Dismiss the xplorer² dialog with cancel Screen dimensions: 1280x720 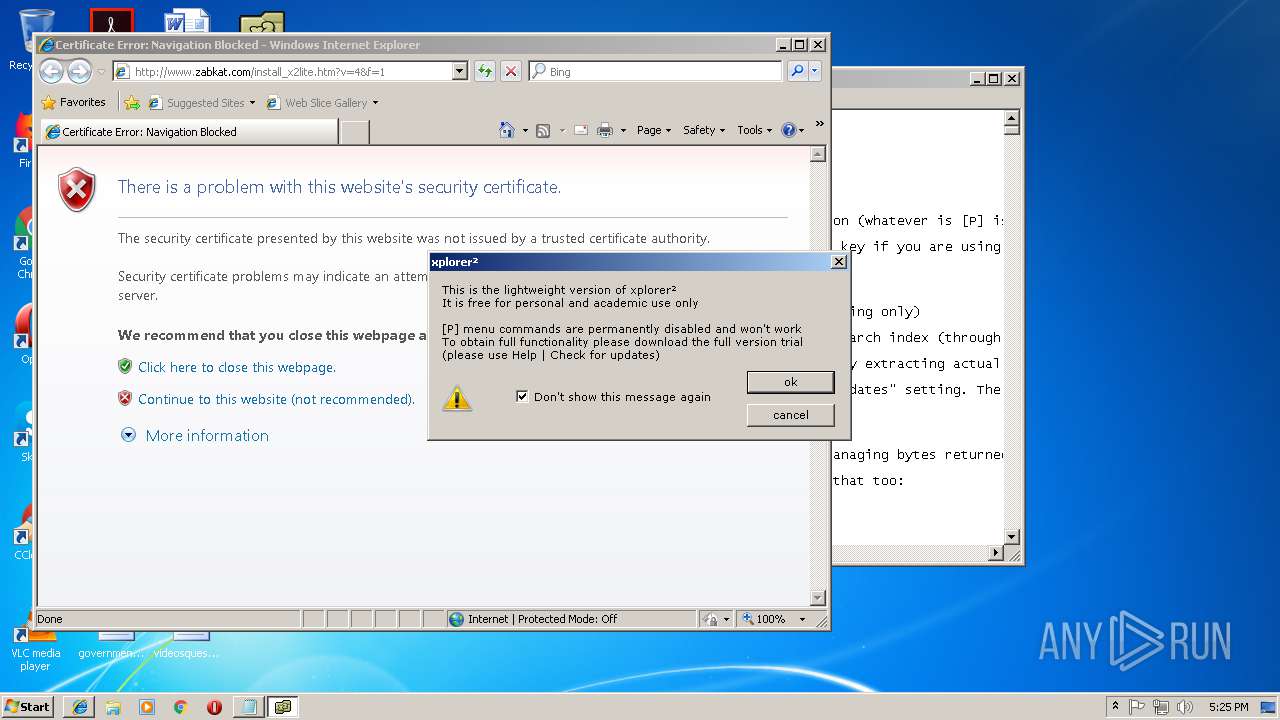(790, 415)
